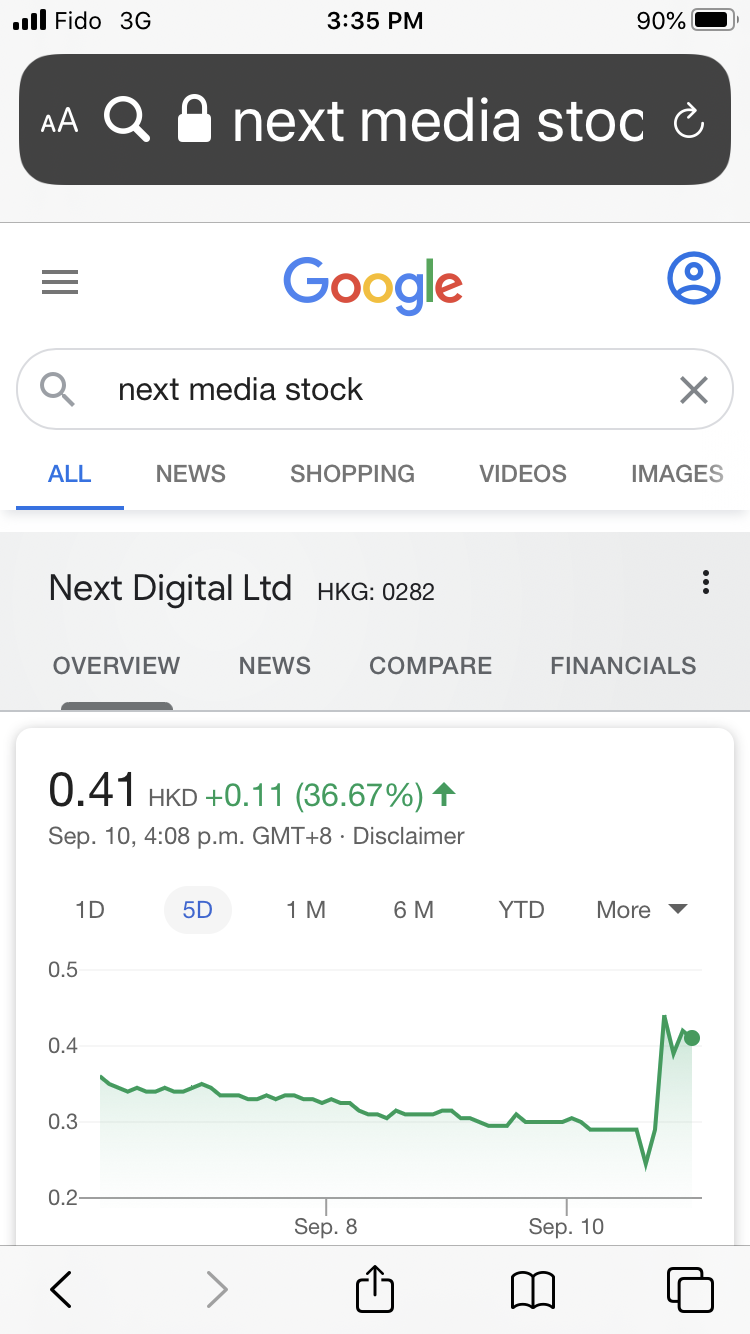Open the Google hamburger menu
The image size is (750, 1334).
(60, 283)
